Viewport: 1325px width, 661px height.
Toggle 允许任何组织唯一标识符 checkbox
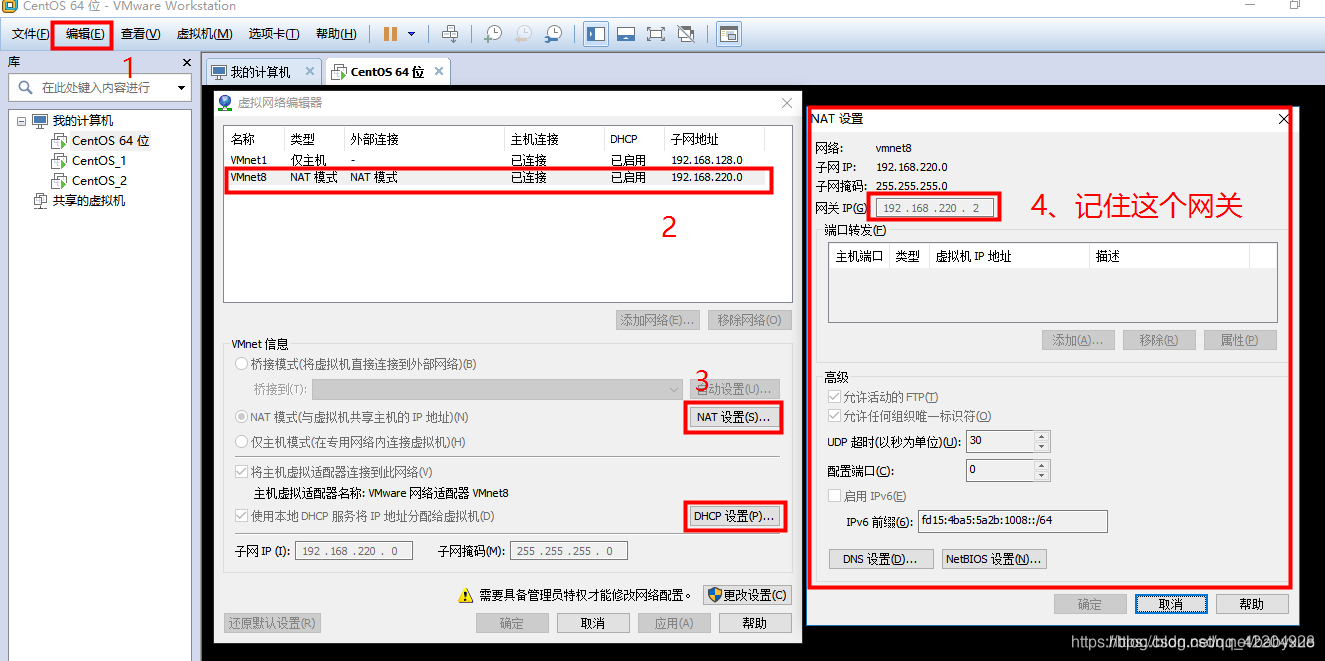[835, 416]
